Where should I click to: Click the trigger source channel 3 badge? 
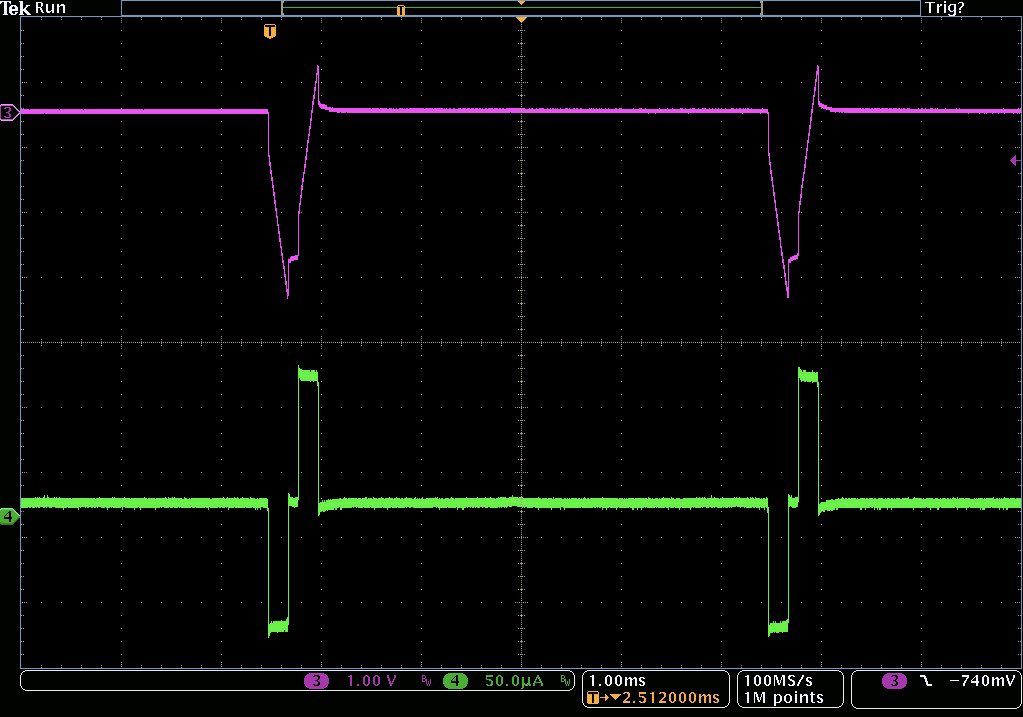[x=894, y=681]
